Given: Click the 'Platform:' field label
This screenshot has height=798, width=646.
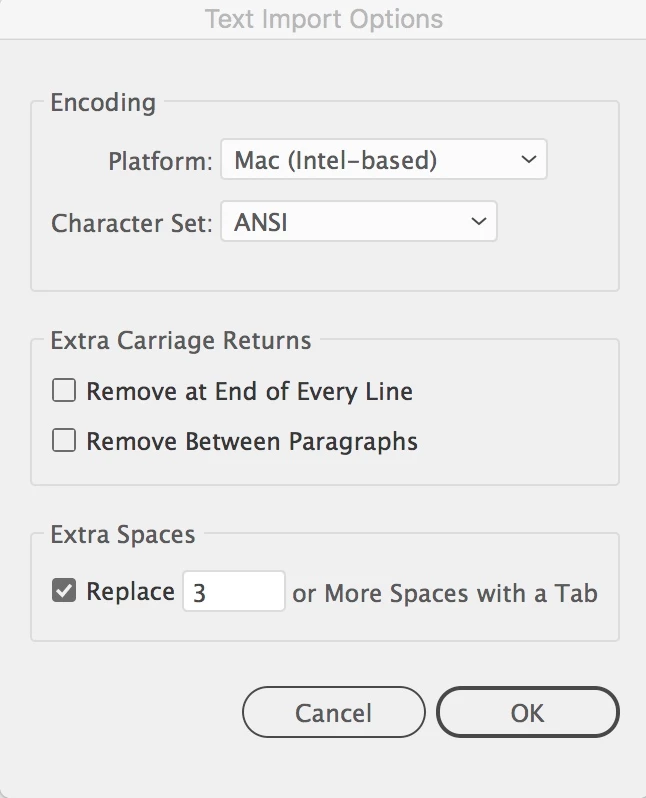Looking at the screenshot, I should tap(160, 161).
